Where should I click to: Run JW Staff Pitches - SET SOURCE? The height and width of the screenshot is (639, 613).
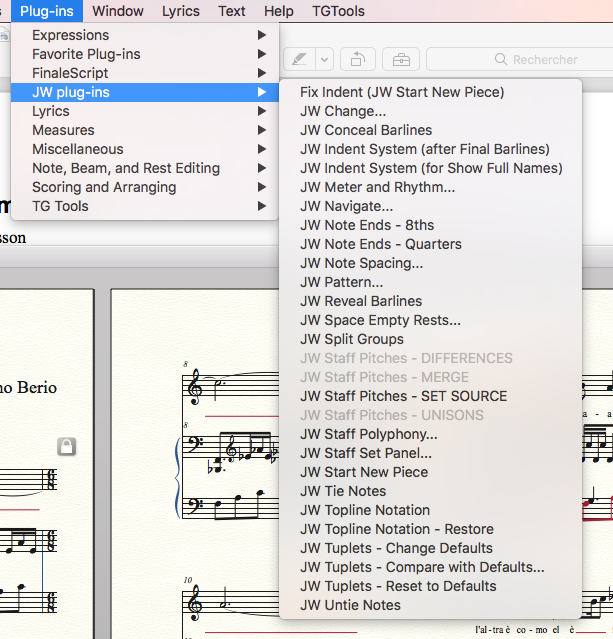tap(403, 396)
